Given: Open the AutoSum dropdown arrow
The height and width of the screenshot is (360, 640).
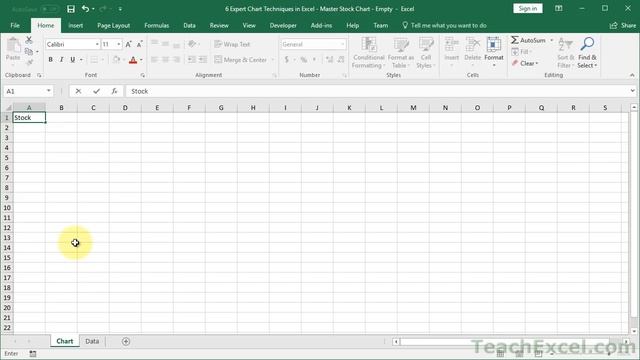Looking at the screenshot, I should 551,40.
